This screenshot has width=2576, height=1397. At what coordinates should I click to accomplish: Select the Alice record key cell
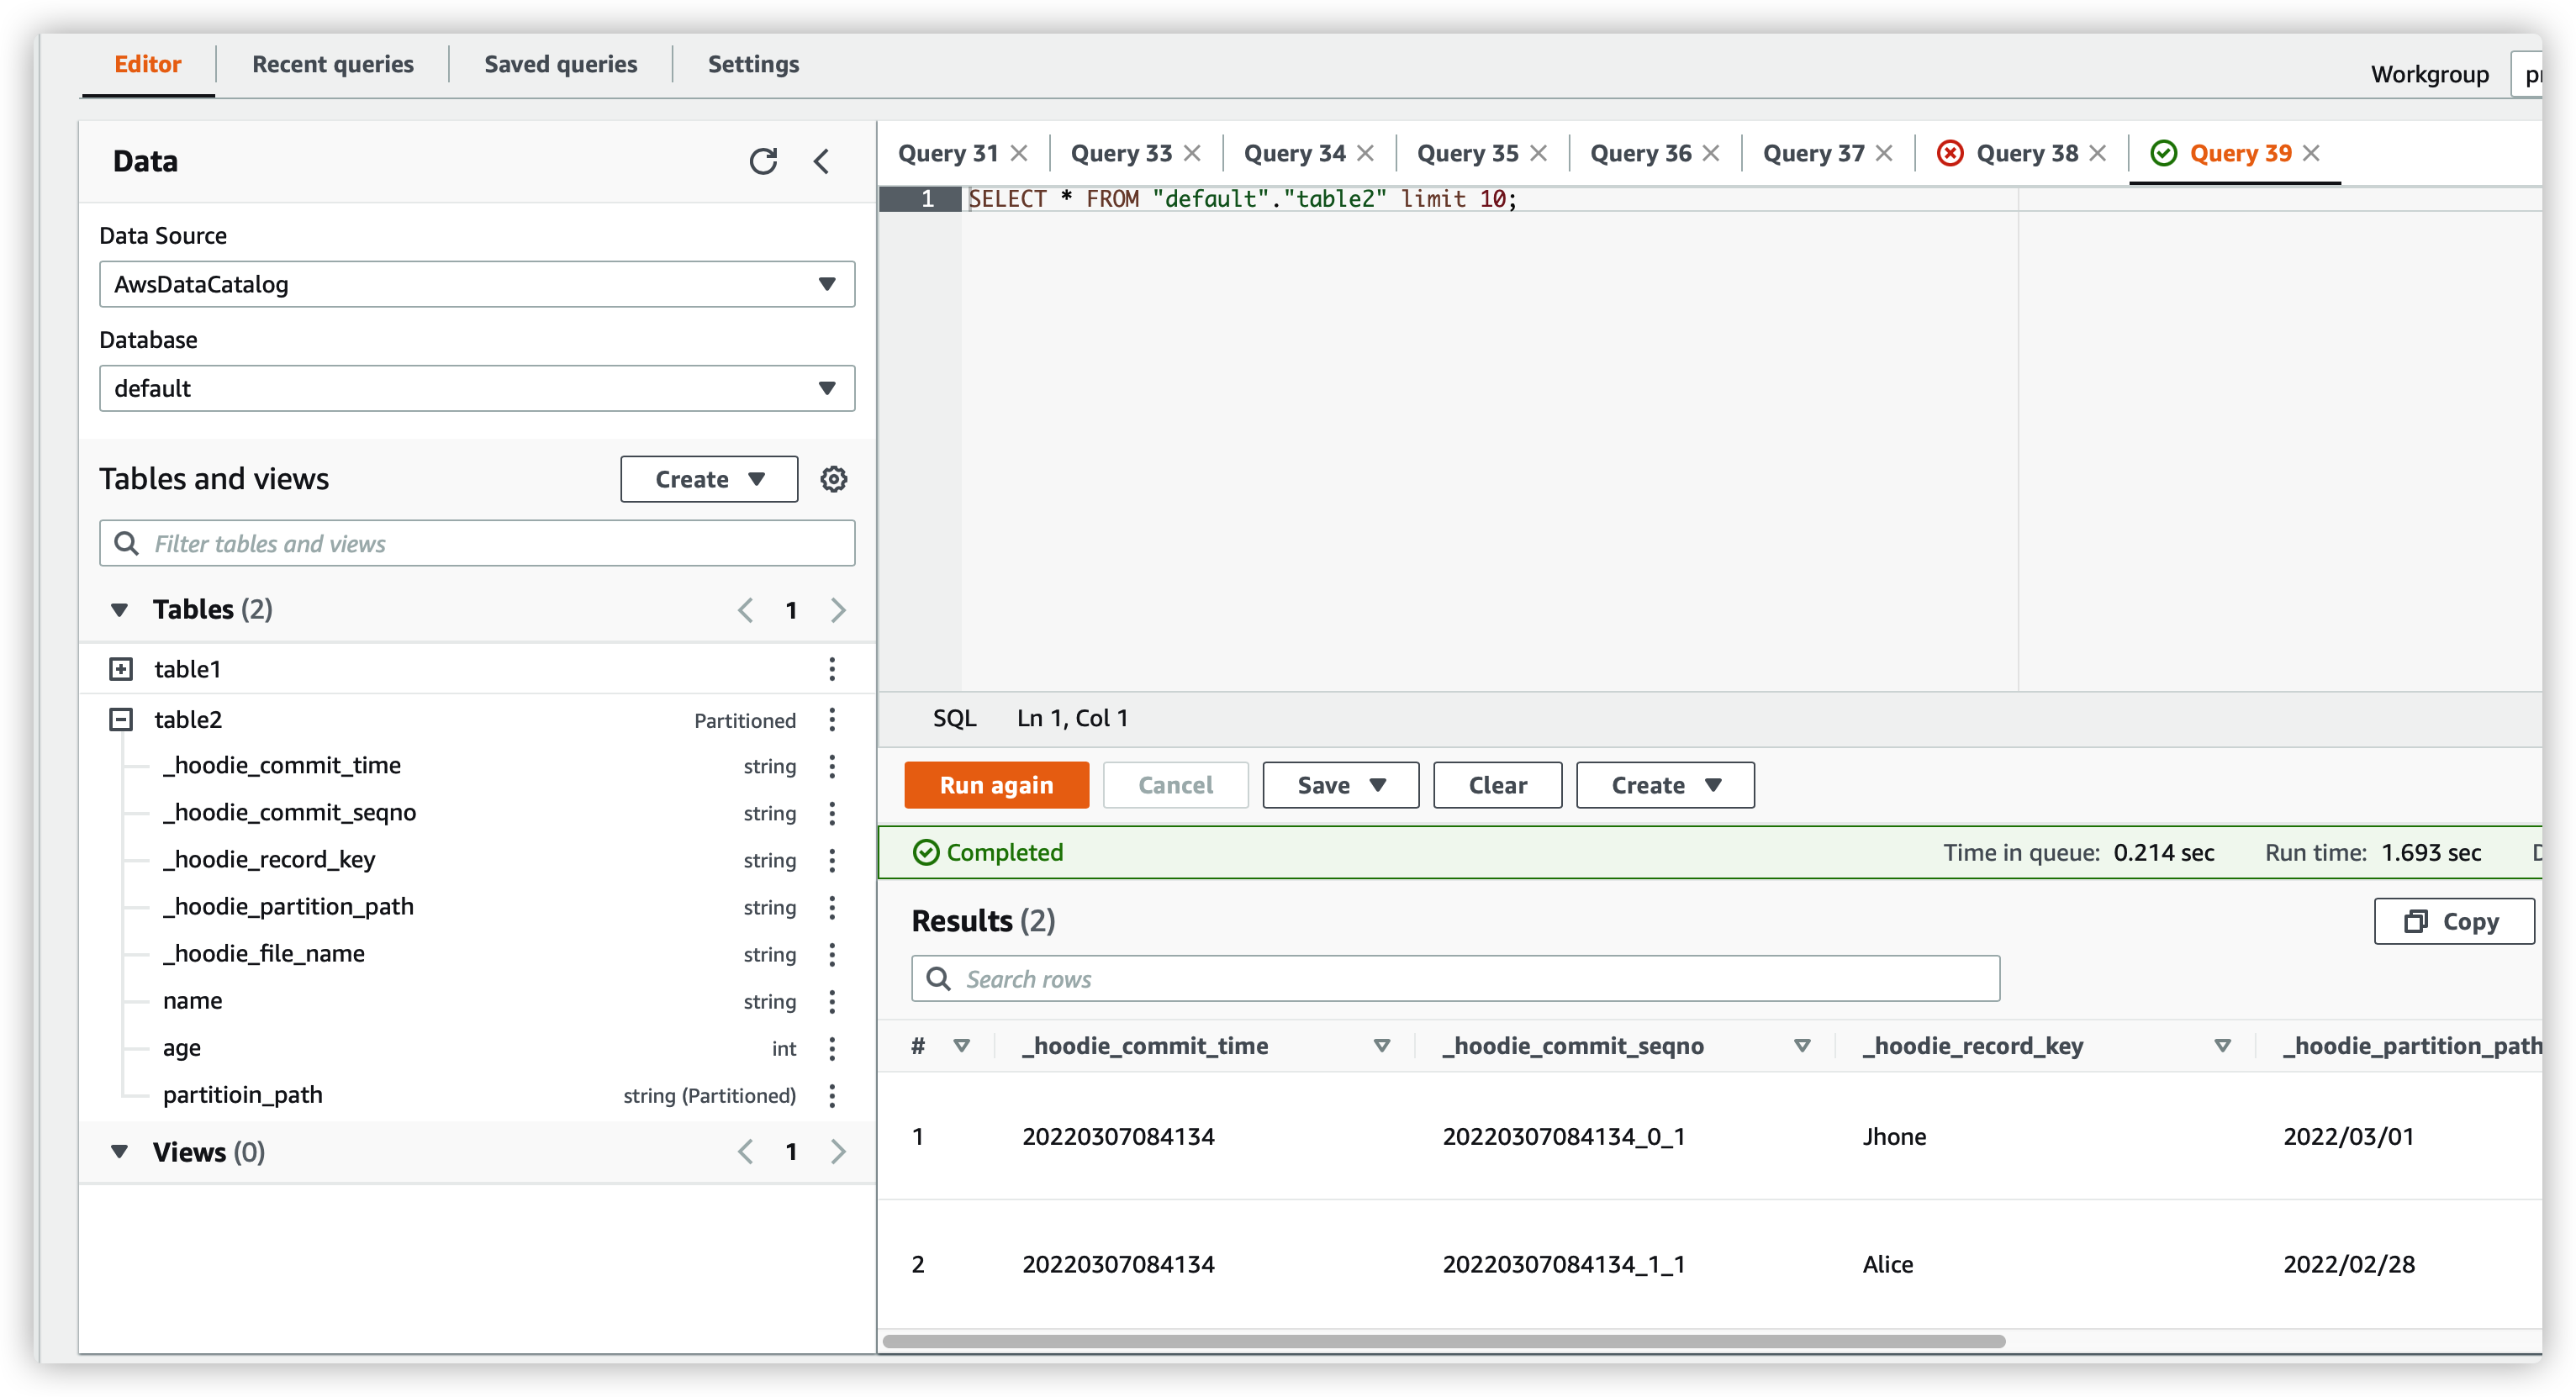[1887, 1264]
